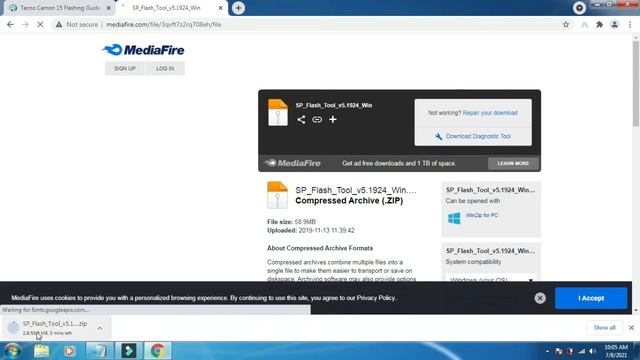Click the green Filmora taskbar icon

[129, 351]
